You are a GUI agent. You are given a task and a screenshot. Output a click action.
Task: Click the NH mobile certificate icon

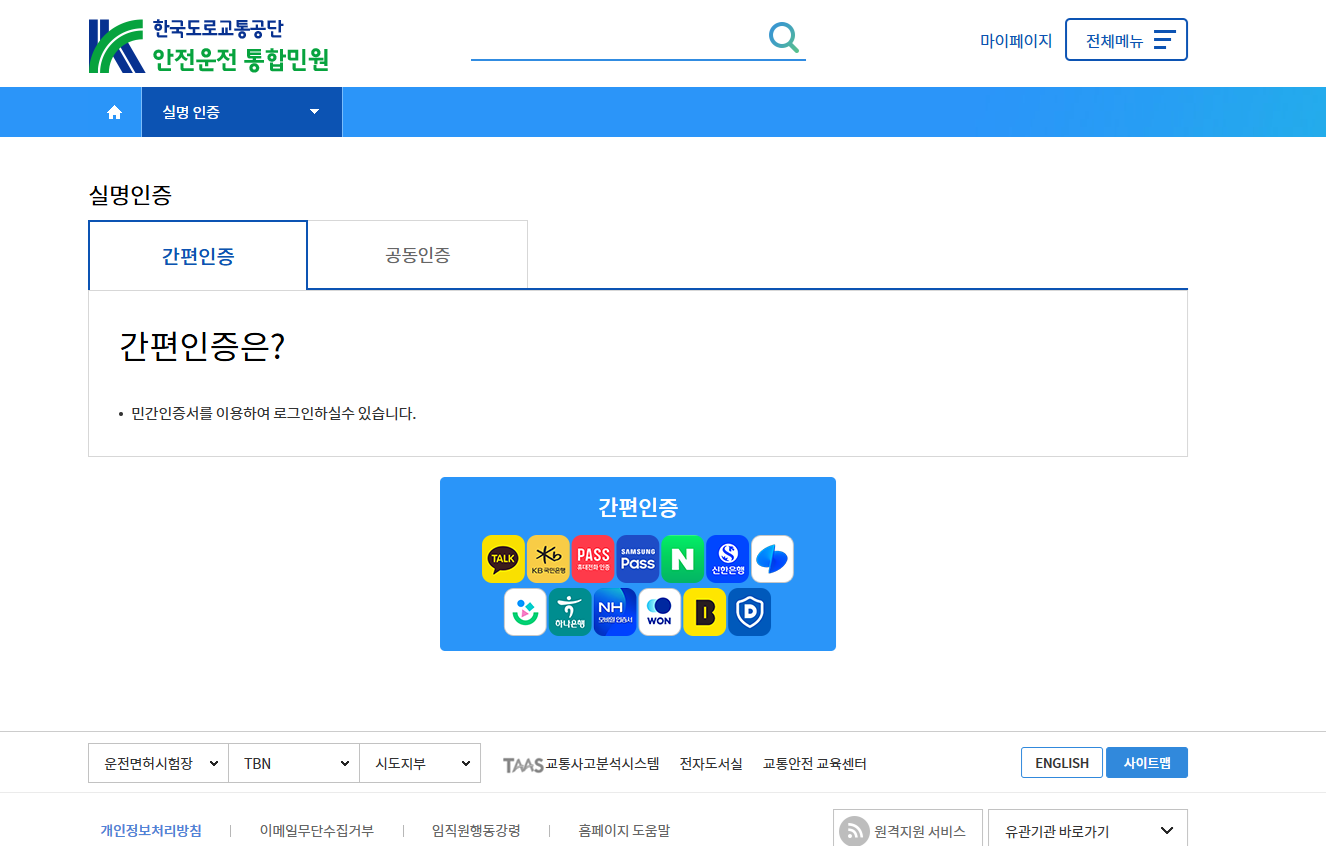615,612
